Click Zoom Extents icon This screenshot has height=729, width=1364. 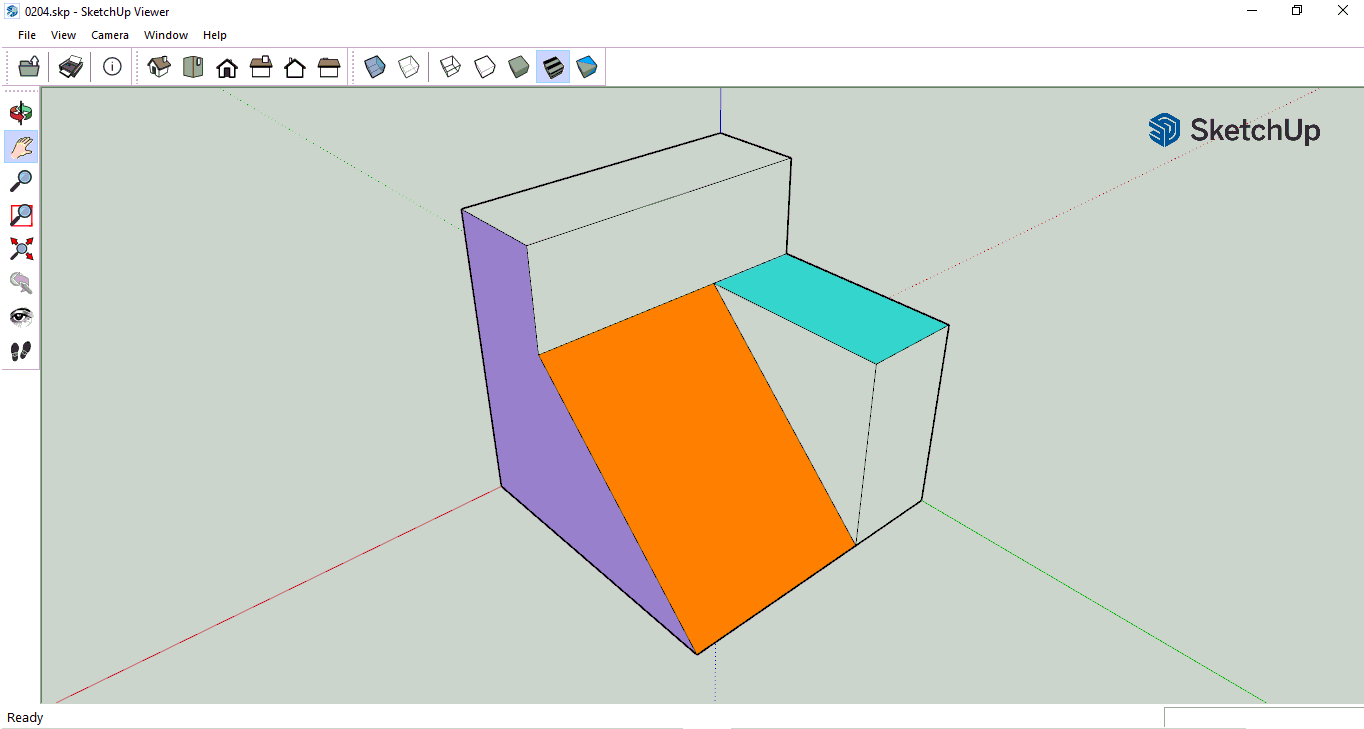tap(21, 249)
